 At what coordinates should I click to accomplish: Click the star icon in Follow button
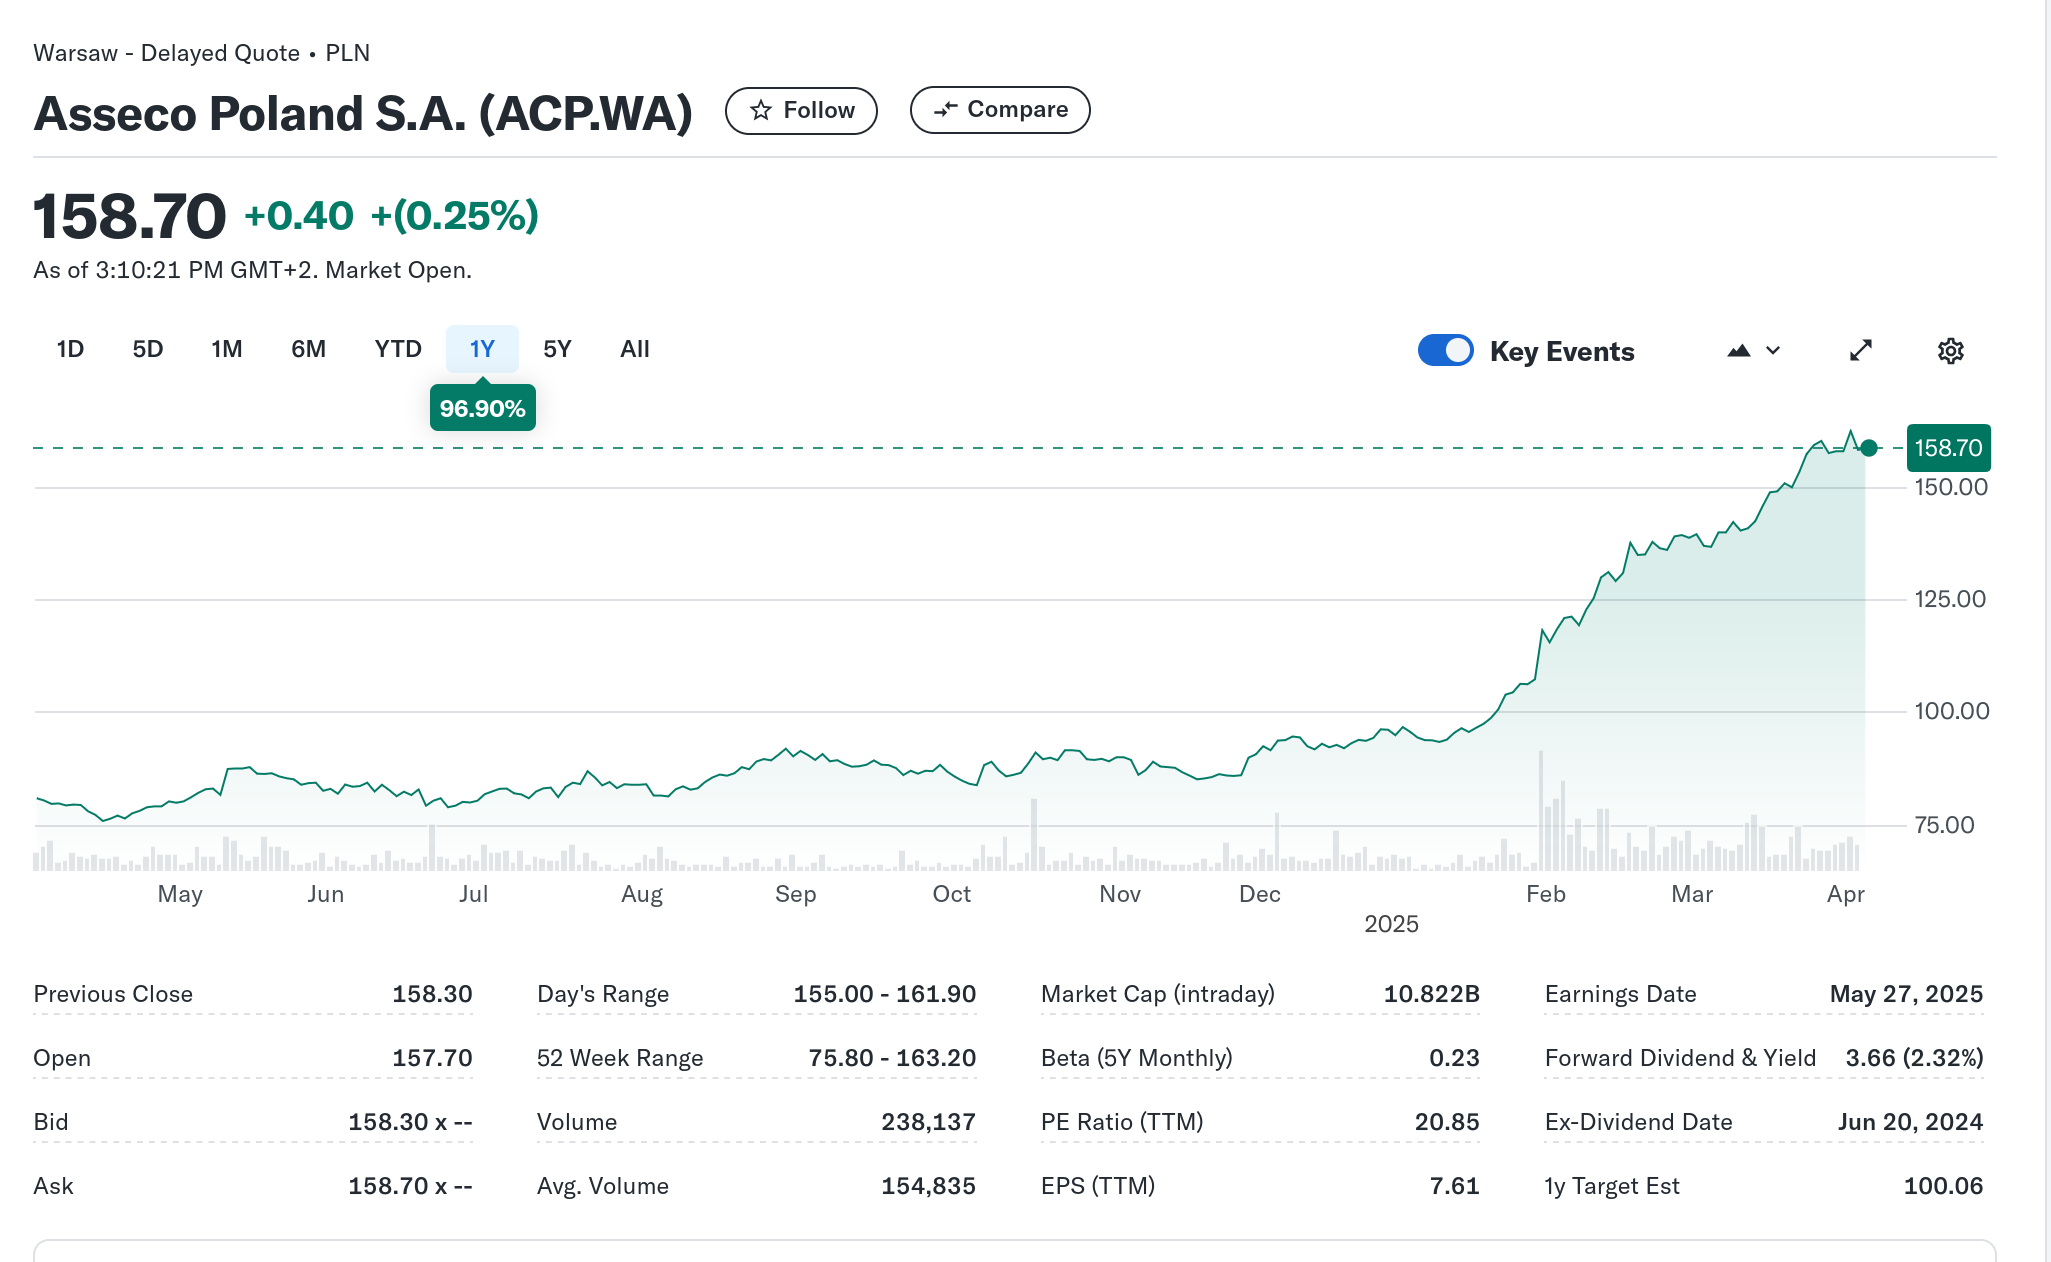click(x=761, y=110)
